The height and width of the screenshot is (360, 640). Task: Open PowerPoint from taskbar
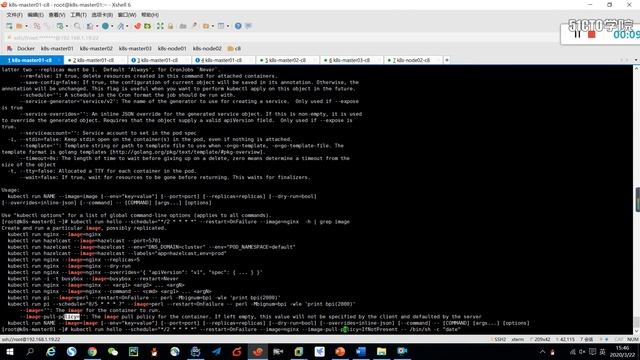(340, 351)
